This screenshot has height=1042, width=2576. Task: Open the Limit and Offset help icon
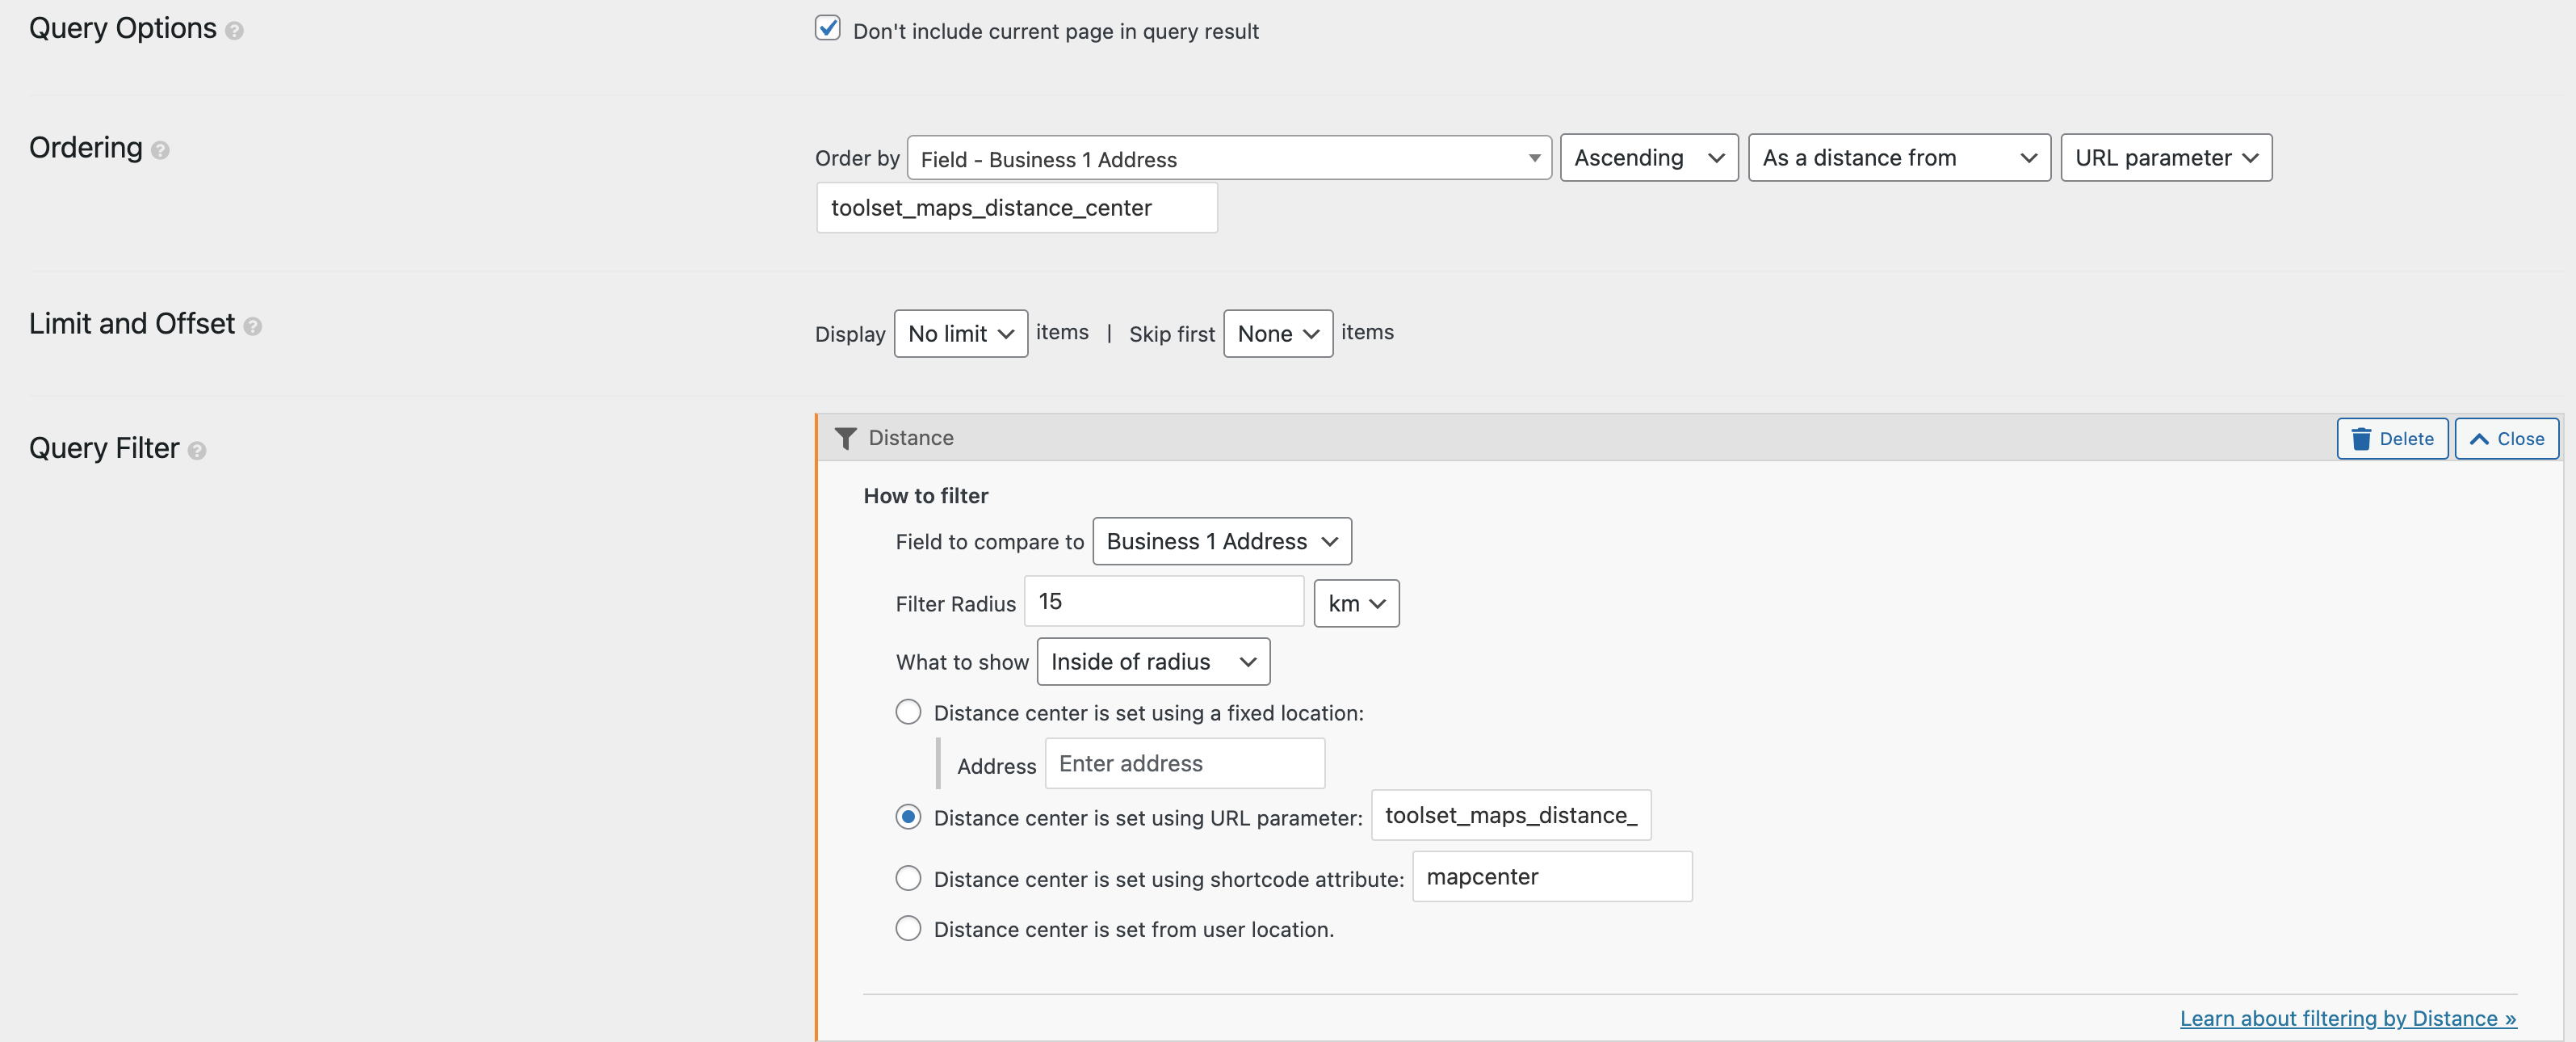coord(253,326)
